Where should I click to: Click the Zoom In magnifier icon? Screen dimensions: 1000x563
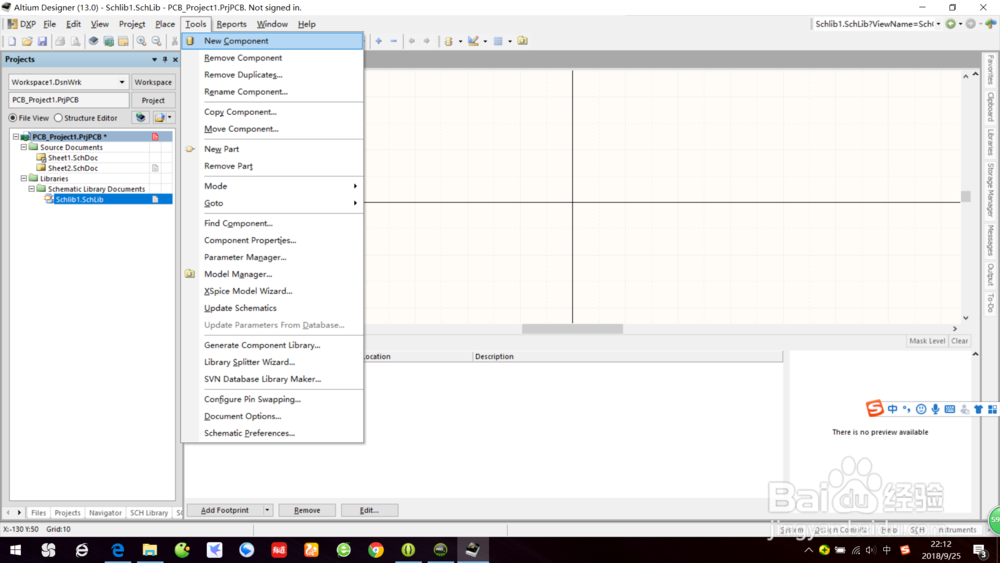point(141,41)
